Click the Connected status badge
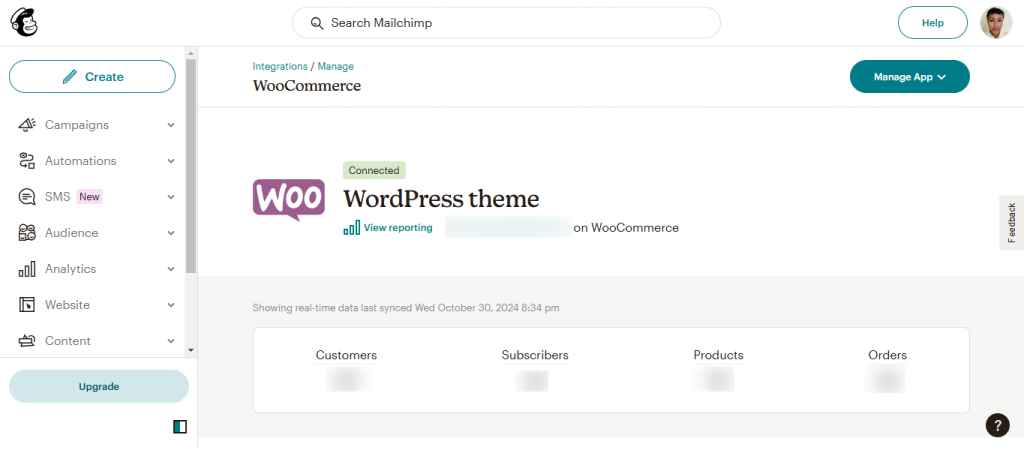 click(374, 171)
